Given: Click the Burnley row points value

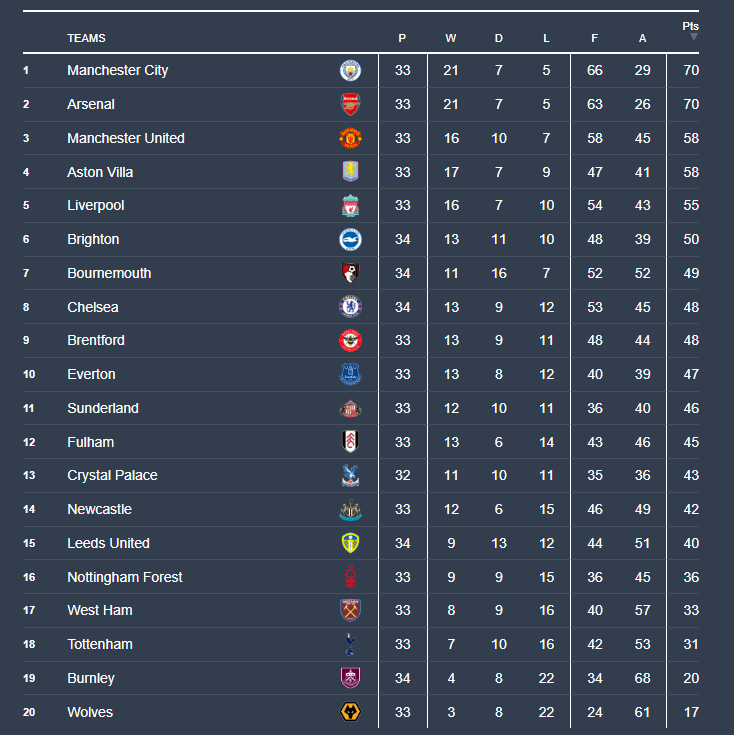Looking at the screenshot, I should coord(691,678).
